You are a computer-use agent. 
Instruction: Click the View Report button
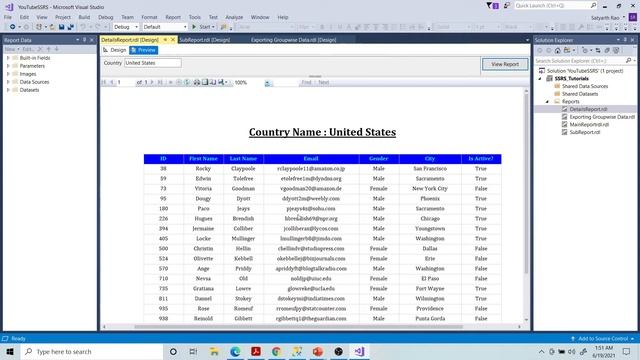505,64
